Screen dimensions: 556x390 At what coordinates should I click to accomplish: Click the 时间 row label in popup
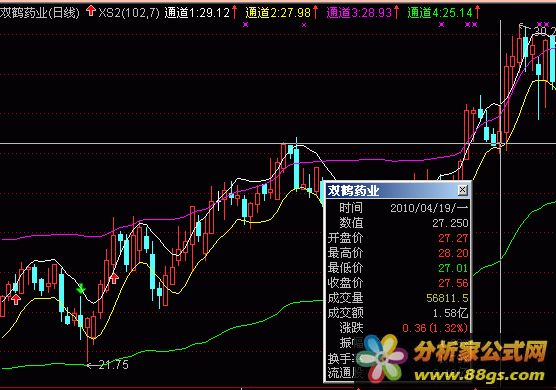point(351,208)
